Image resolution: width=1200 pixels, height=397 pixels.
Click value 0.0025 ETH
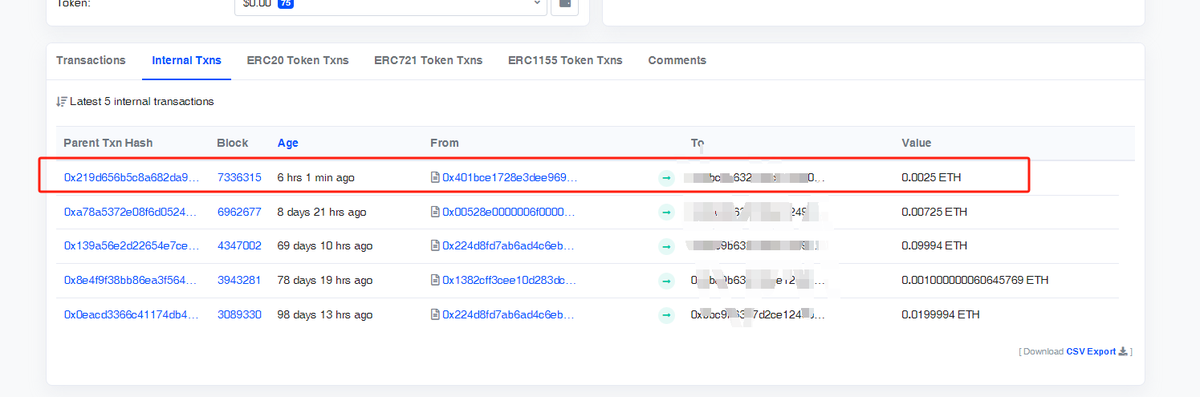931,177
